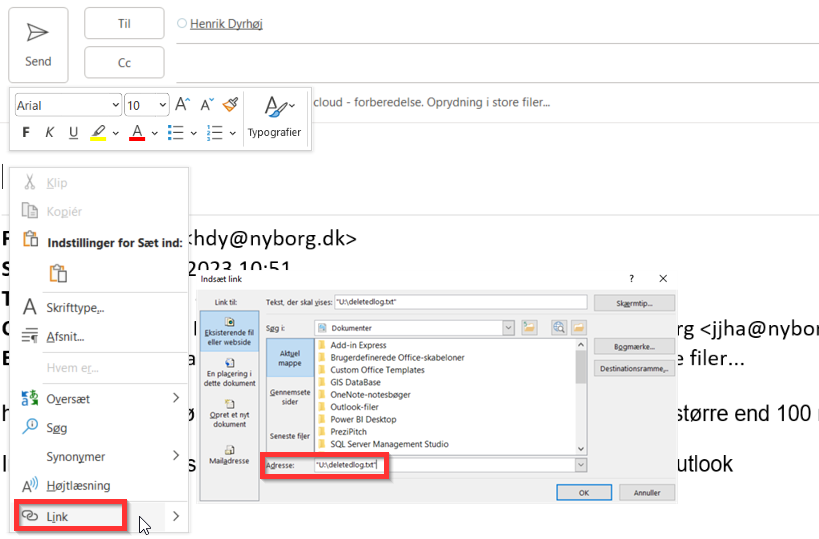Activate the Format Painter brush
Viewport: 819px width, 539px height.
tap(231, 104)
